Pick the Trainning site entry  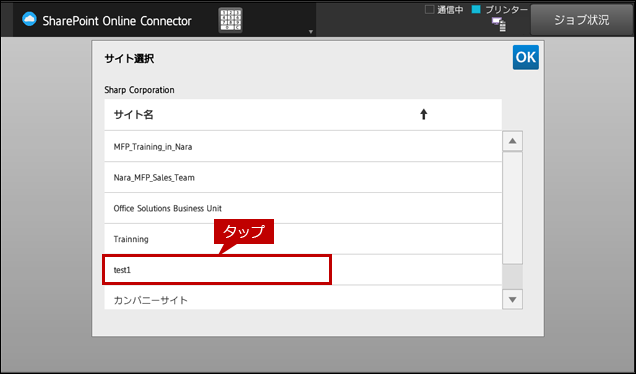click(303, 239)
